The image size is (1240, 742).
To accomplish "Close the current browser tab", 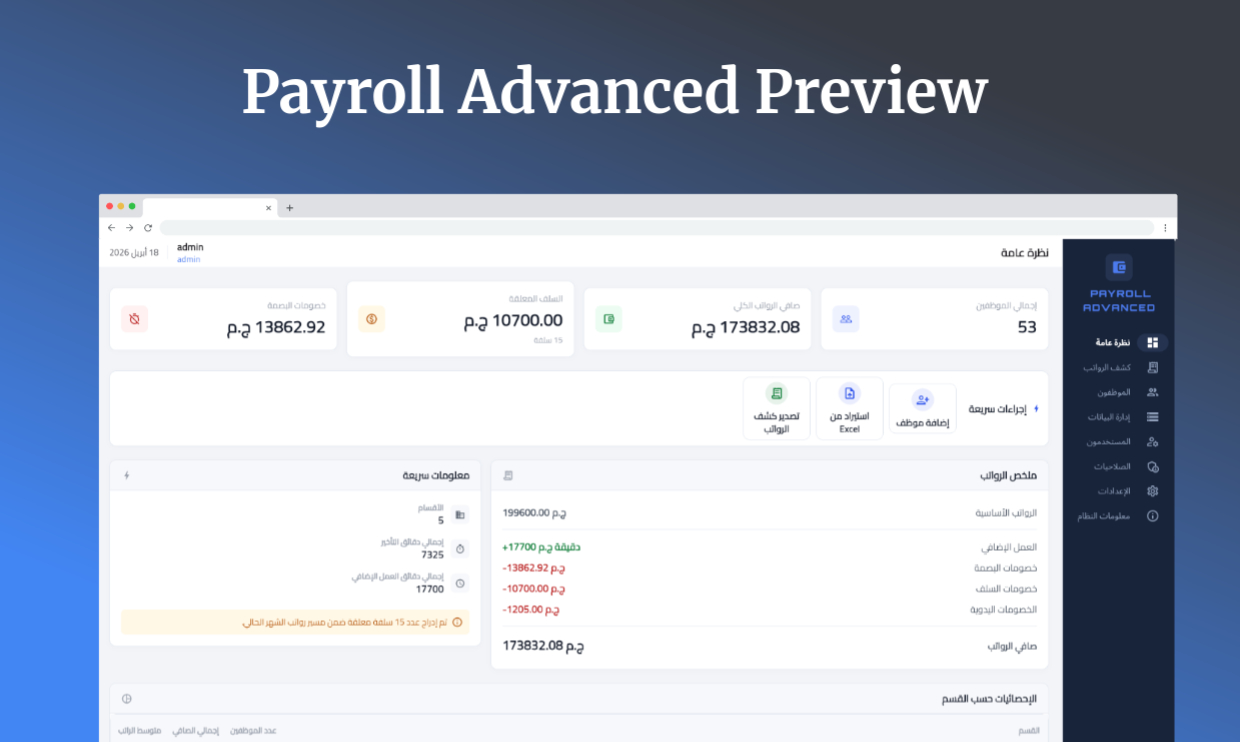I will (268, 208).
